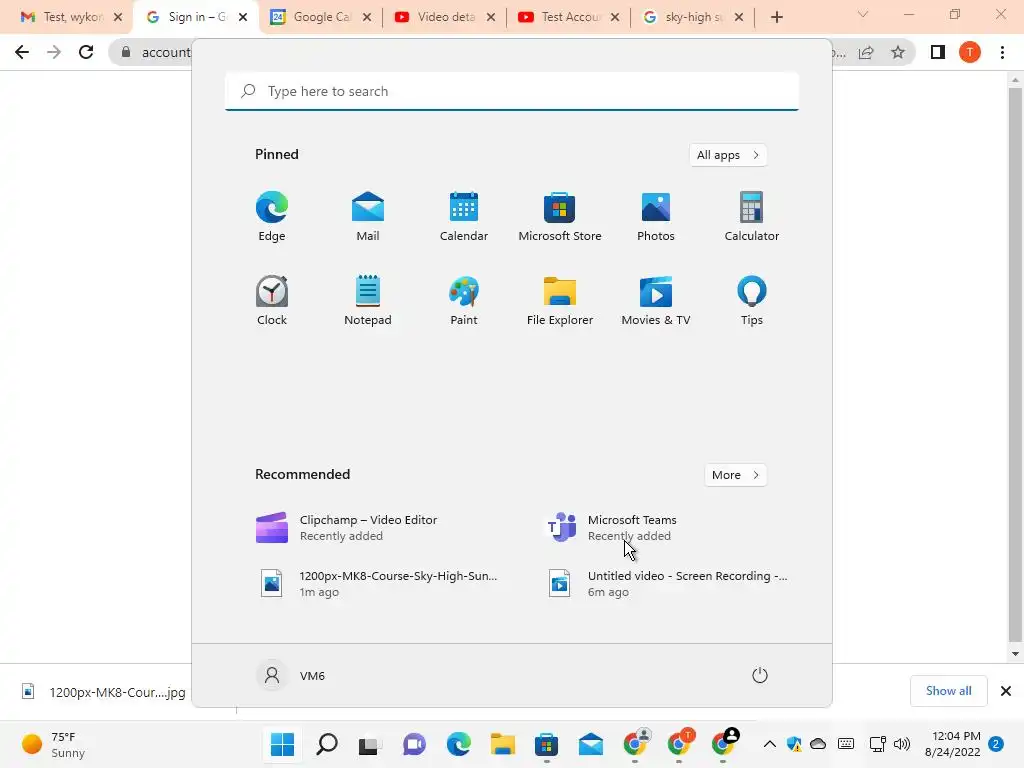Open the OneDrive cloud tray icon
This screenshot has height=768, width=1024.
pyautogui.click(x=818, y=744)
